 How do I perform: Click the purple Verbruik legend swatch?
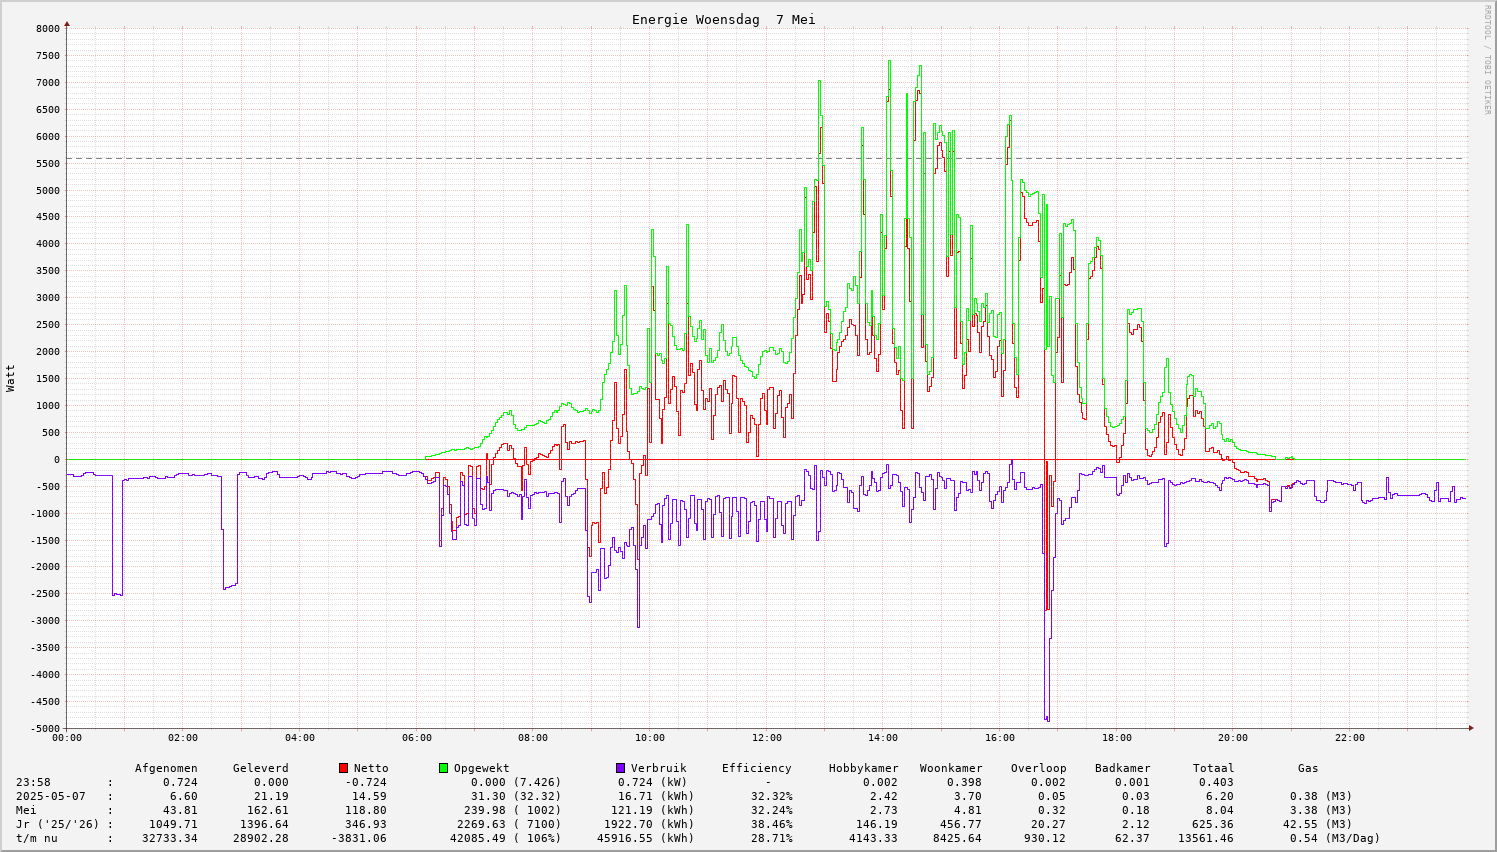621,768
